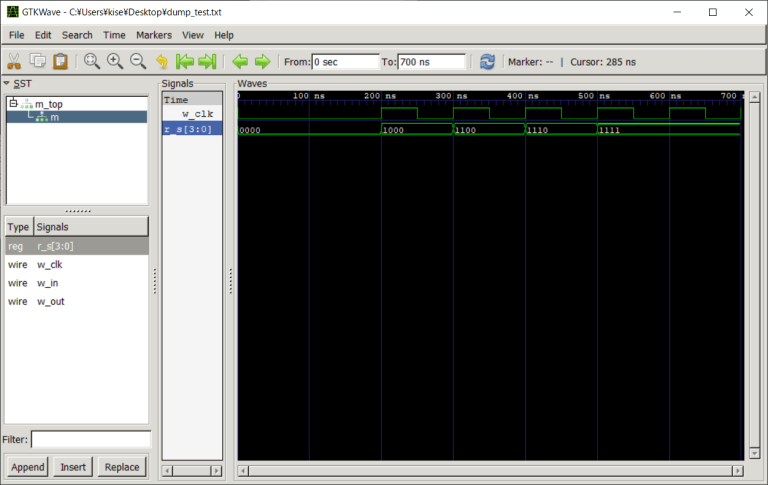Click the Copy traces icon
This screenshot has width=768, height=485.
[x=38, y=61]
